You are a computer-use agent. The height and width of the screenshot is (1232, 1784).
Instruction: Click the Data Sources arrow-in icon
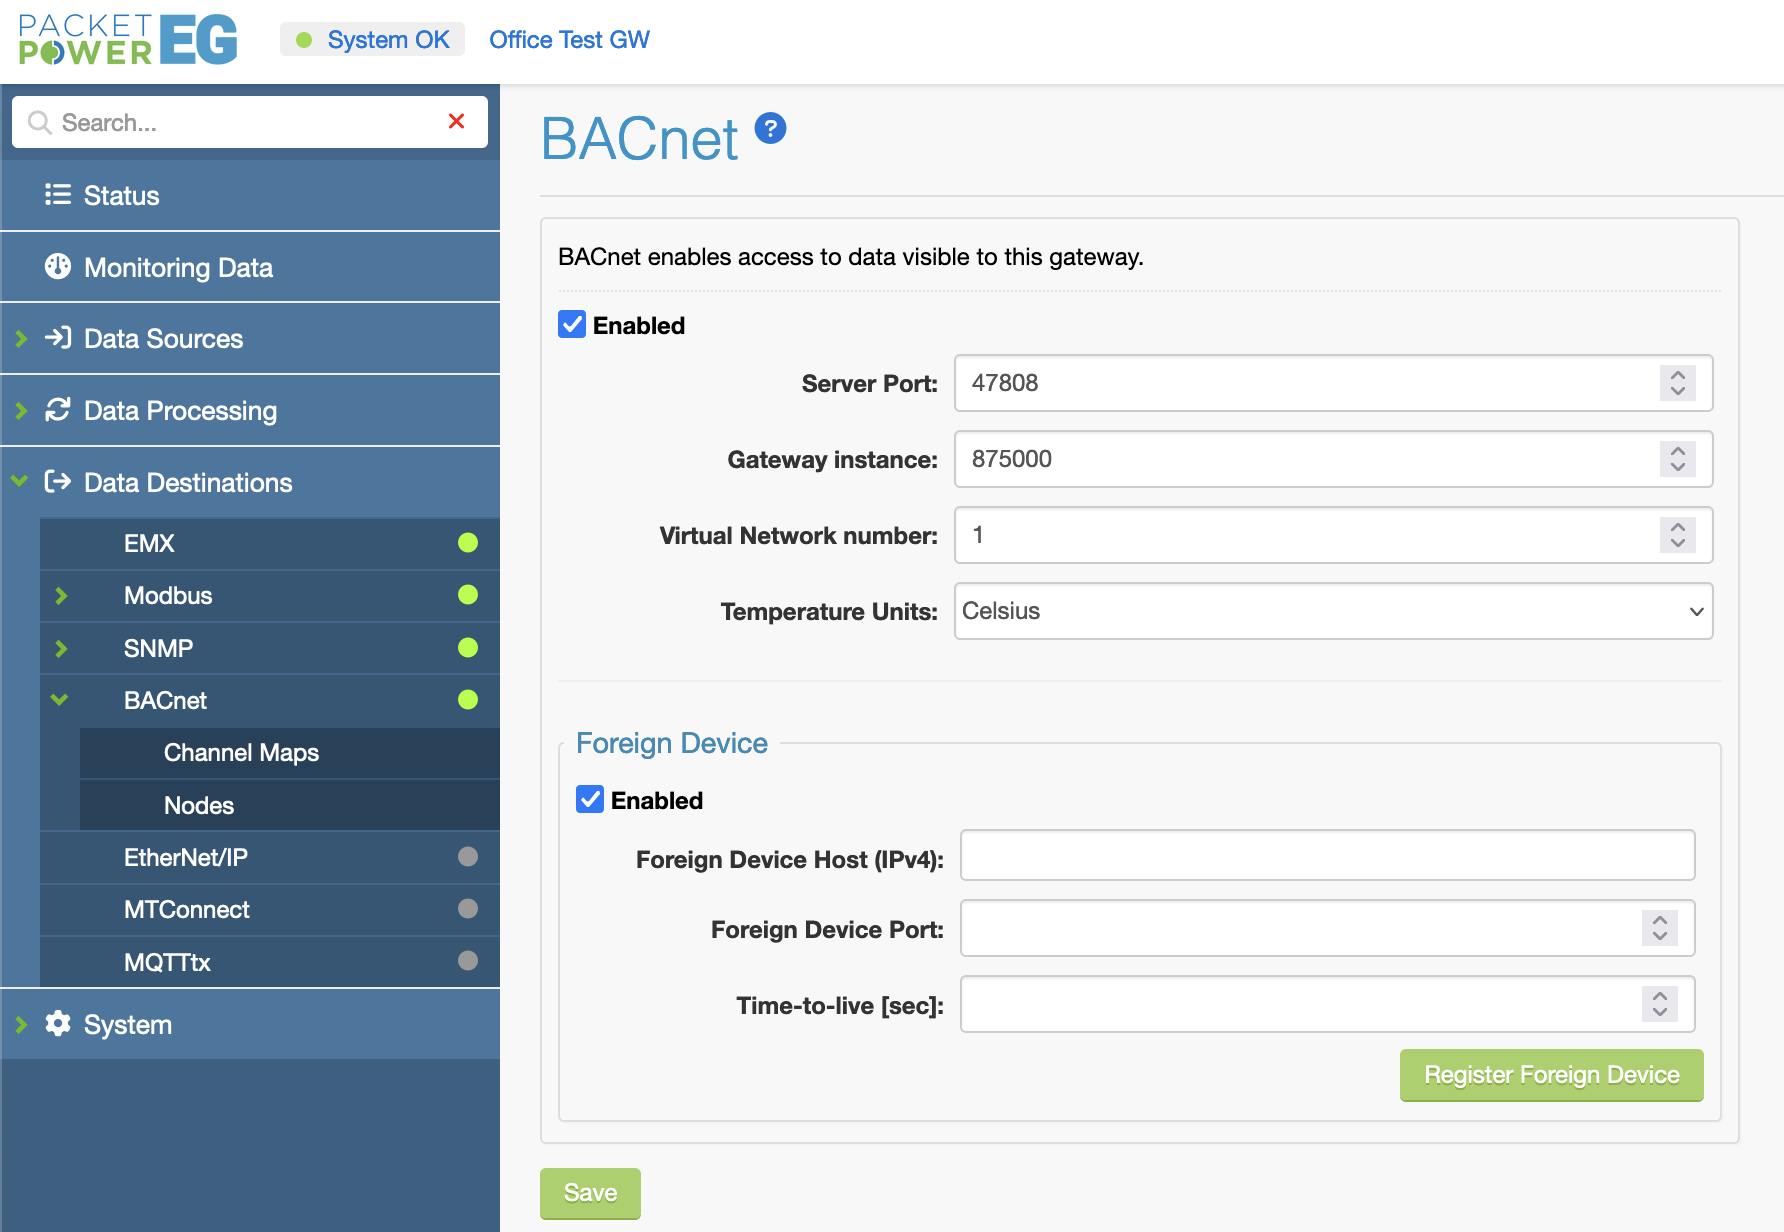coord(58,338)
